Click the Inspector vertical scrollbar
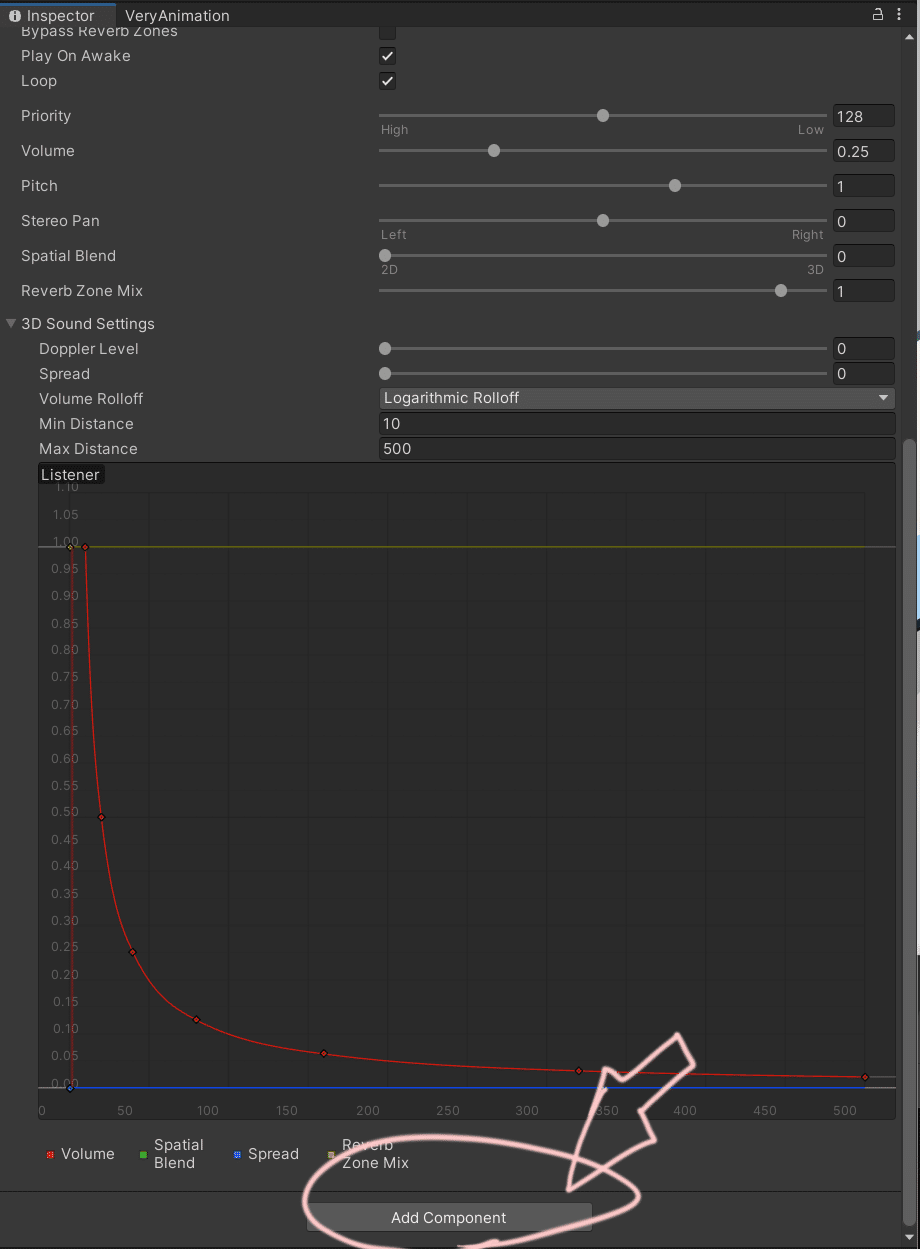The image size is (920, 1249). (x=908, y=830)
